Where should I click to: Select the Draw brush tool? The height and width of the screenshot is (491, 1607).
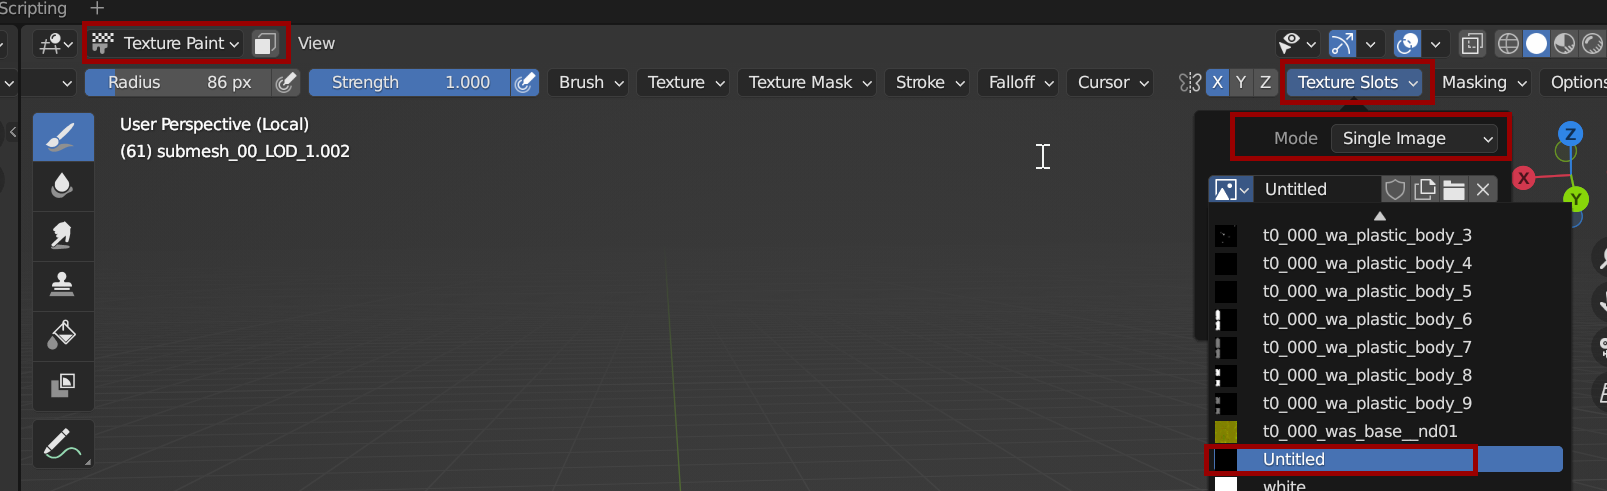click(63, 136)
